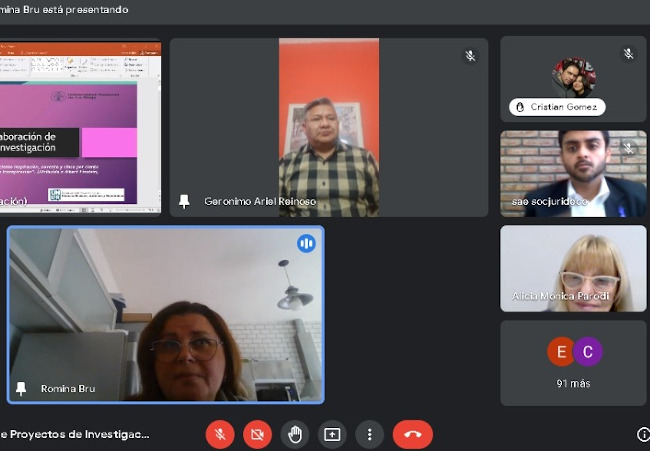Click the blue audio indicator on Romina Bru's tile
Image resolution: width=650 pixels, height=451 pixels.
[306, 243]
